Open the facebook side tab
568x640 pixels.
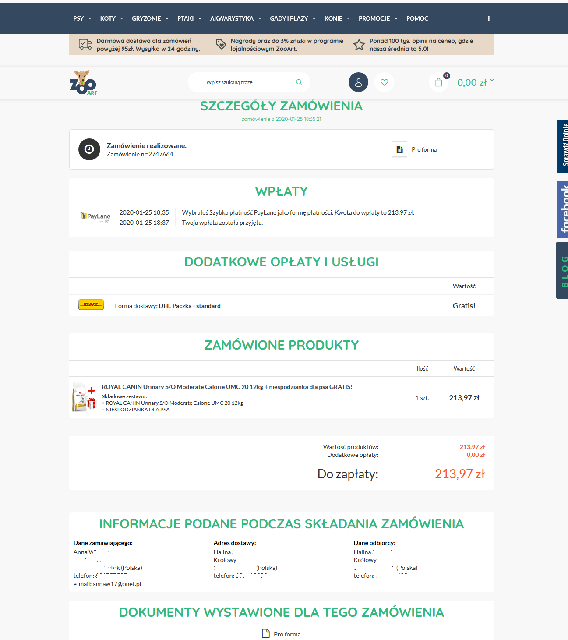click(562, 209)
